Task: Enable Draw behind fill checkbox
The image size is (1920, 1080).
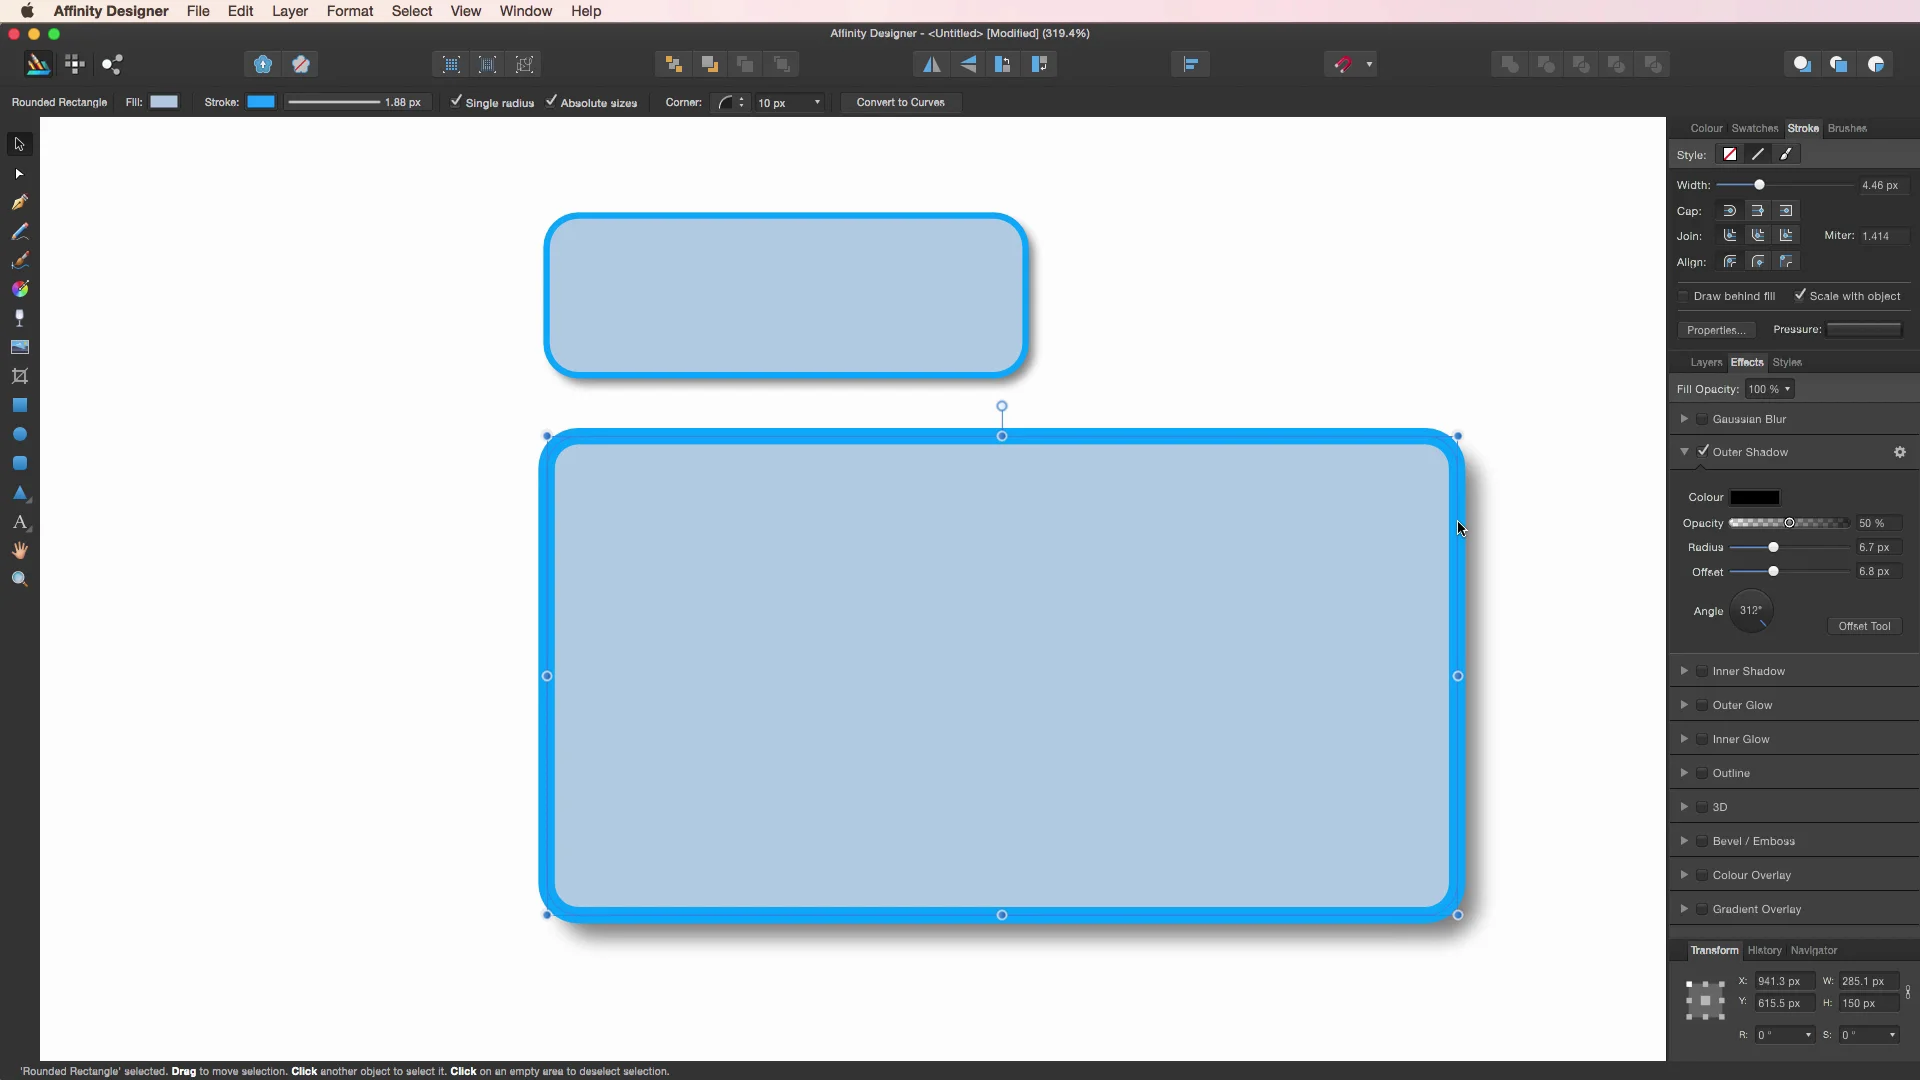Action: (x=1684, y=296)
